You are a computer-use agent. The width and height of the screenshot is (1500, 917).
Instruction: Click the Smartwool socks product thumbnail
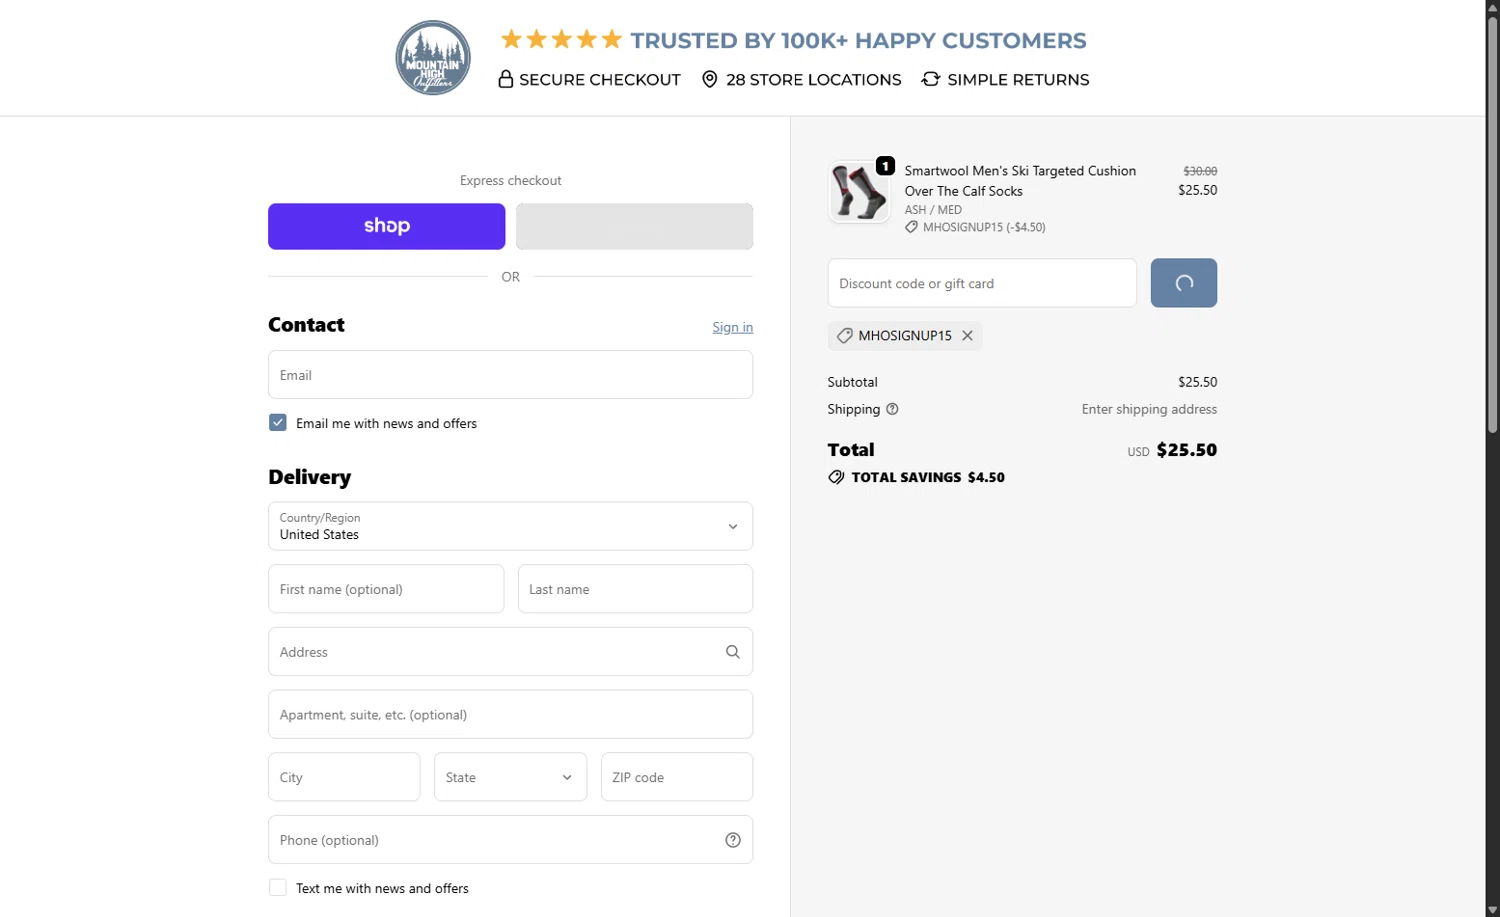tap(859, 192)
